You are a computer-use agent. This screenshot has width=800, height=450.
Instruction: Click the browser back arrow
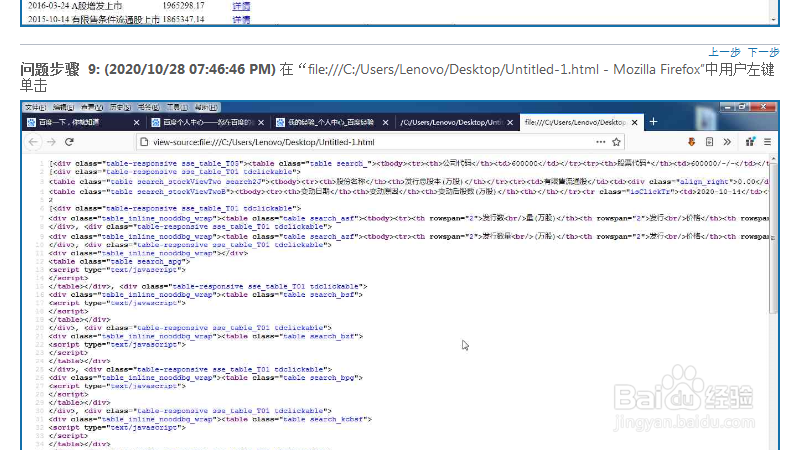coord(33,142)
